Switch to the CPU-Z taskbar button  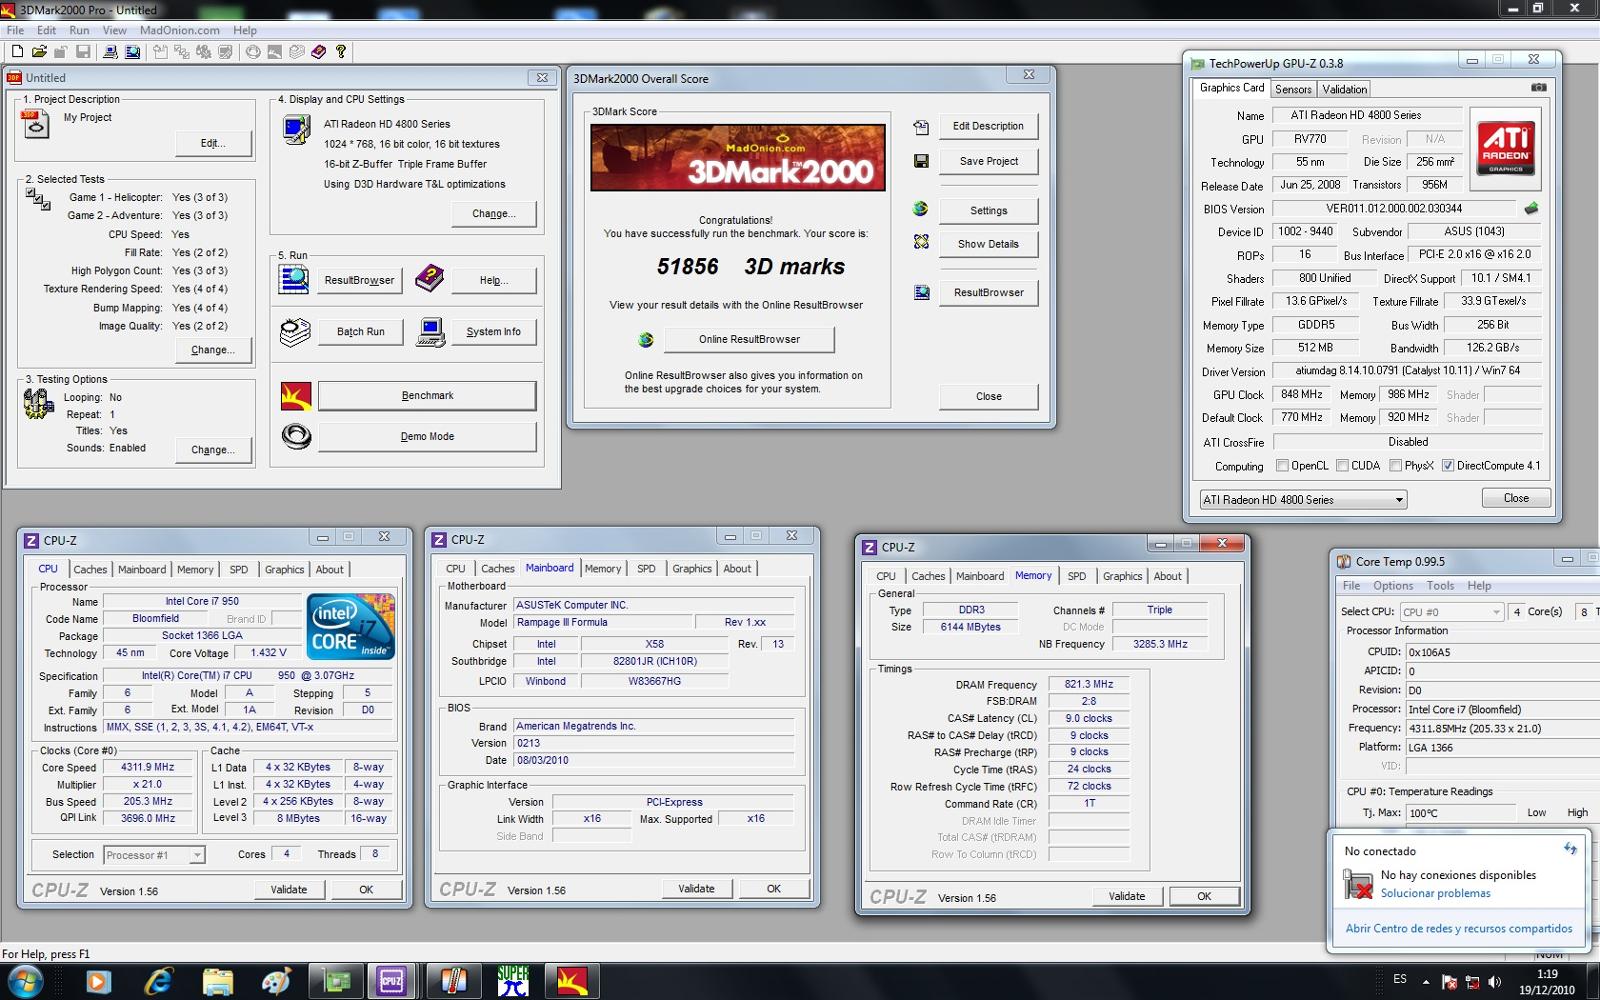click(391, 981)
